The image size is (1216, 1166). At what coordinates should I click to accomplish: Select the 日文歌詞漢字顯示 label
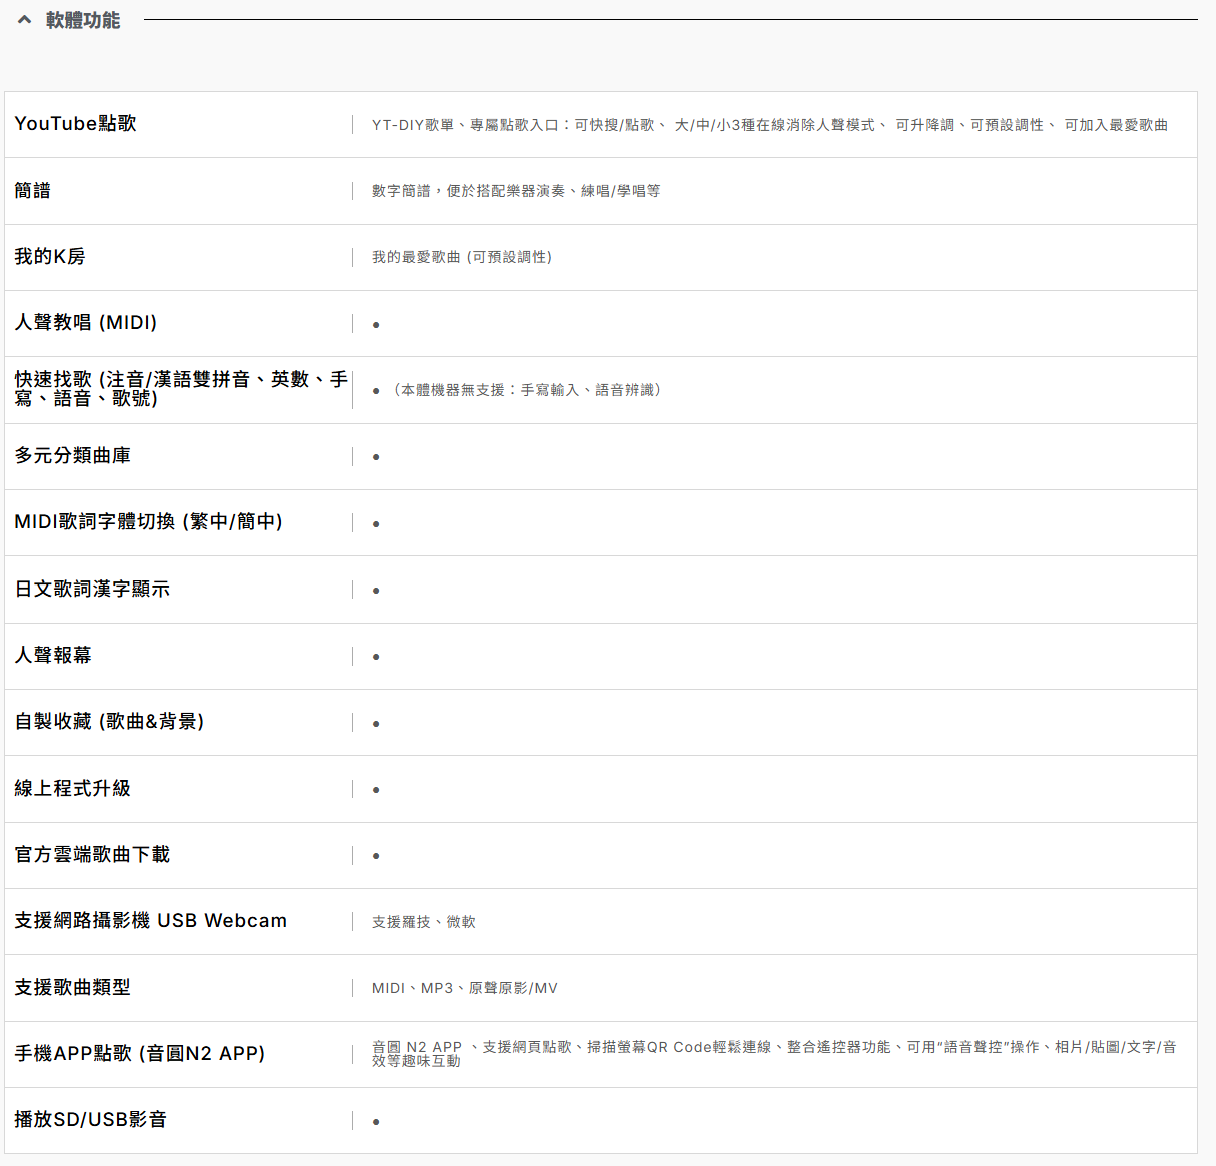click(92, 589)
